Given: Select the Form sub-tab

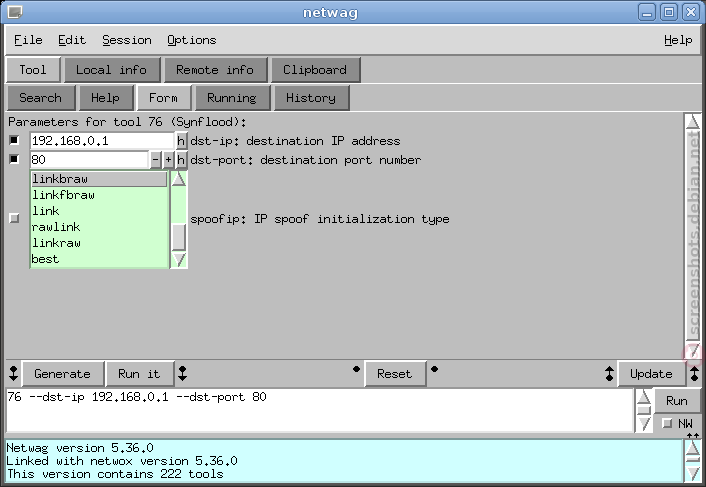Looking at the screenshot, I should [163, 98].
